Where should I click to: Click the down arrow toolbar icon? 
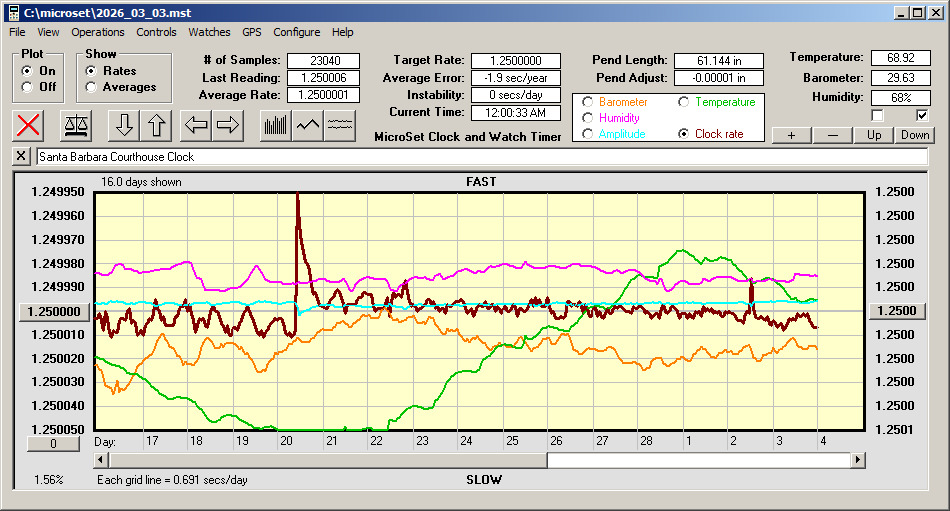pyautogui.click(x=124, y=125)
